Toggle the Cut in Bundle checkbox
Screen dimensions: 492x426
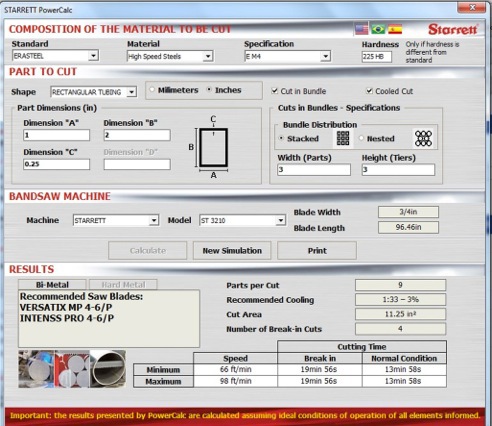pos(274,91)
